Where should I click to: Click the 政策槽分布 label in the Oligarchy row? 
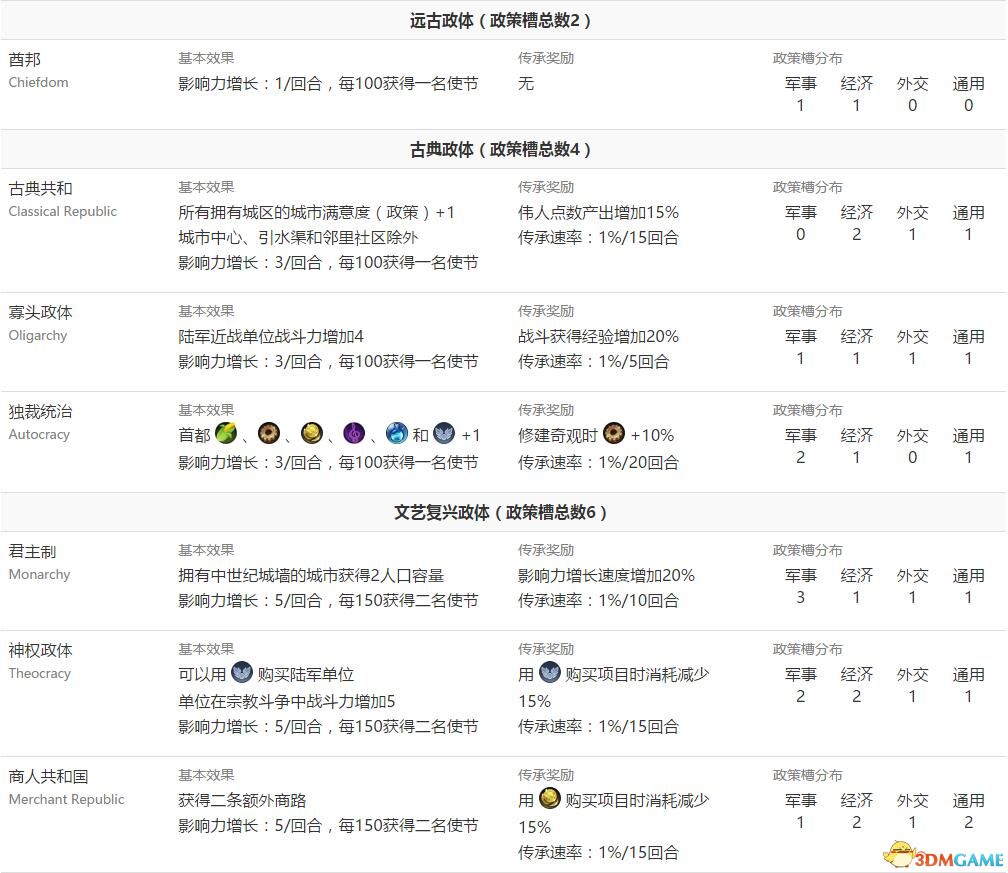(807, 312)
